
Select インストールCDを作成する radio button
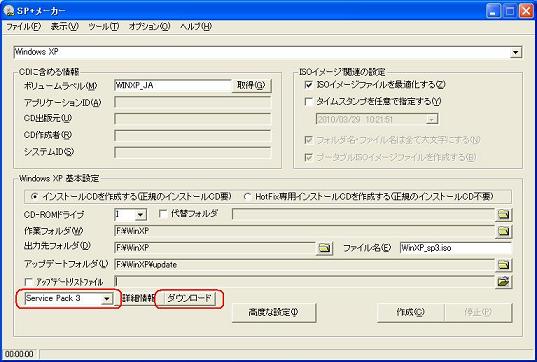pos(34,197)
